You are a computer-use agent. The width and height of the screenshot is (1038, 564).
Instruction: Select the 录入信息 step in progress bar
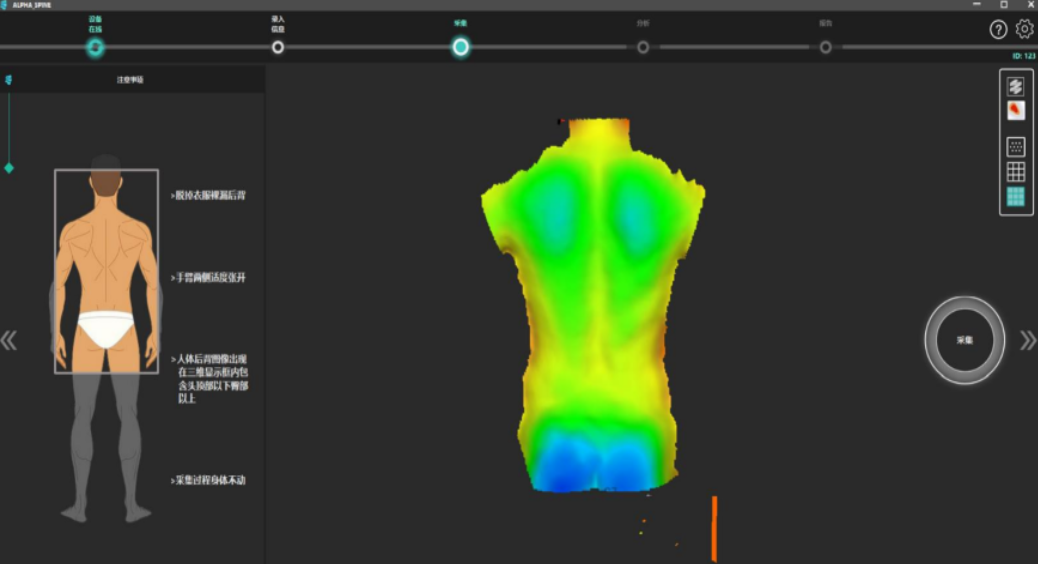278,47
